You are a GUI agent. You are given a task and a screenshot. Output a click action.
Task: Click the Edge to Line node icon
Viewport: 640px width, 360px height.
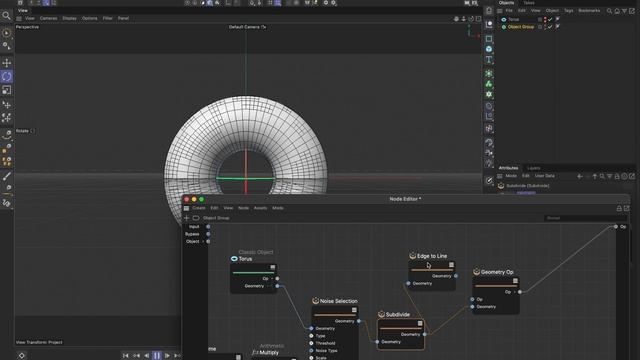click(412, 256)
